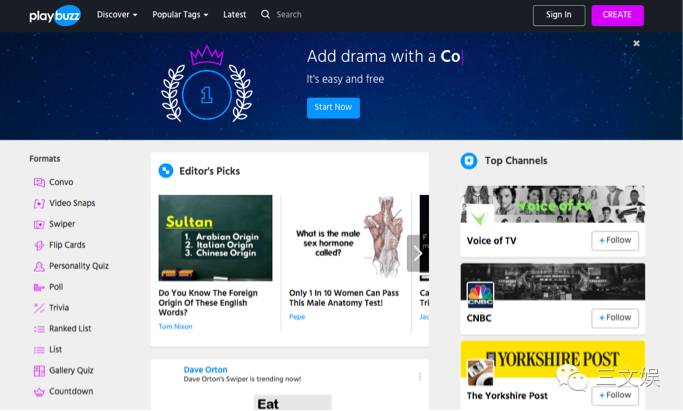Open the Dave Orton post options menu
Viewport: 683px width, 411px height.
(x=419, y=377)
